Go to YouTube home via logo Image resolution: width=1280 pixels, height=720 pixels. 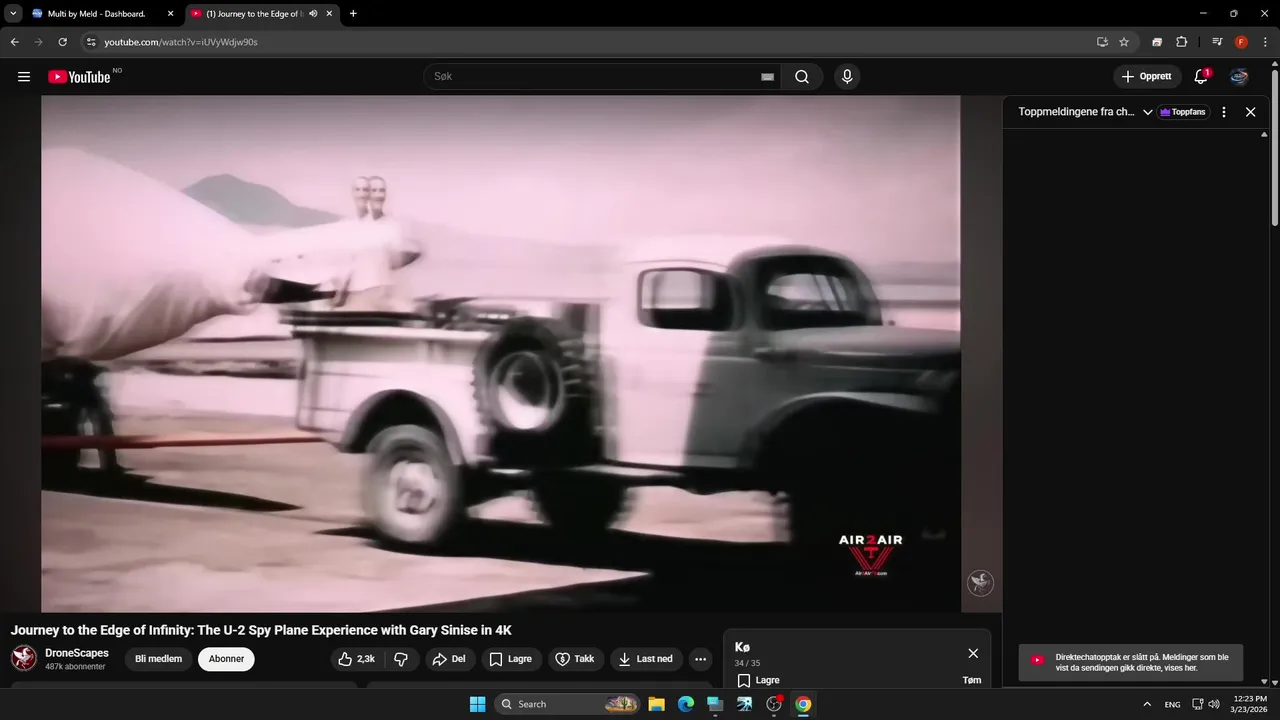point(79,77)
